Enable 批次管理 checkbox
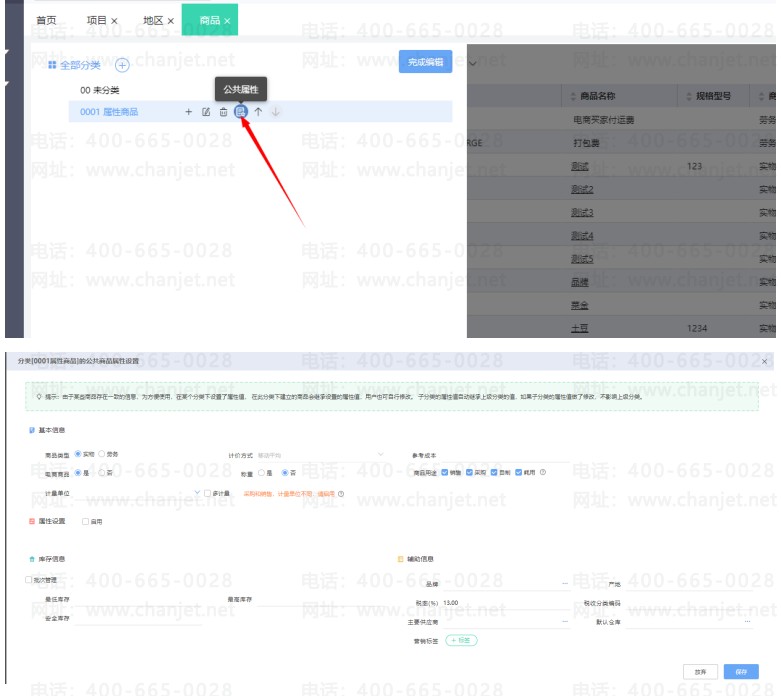 28,579
